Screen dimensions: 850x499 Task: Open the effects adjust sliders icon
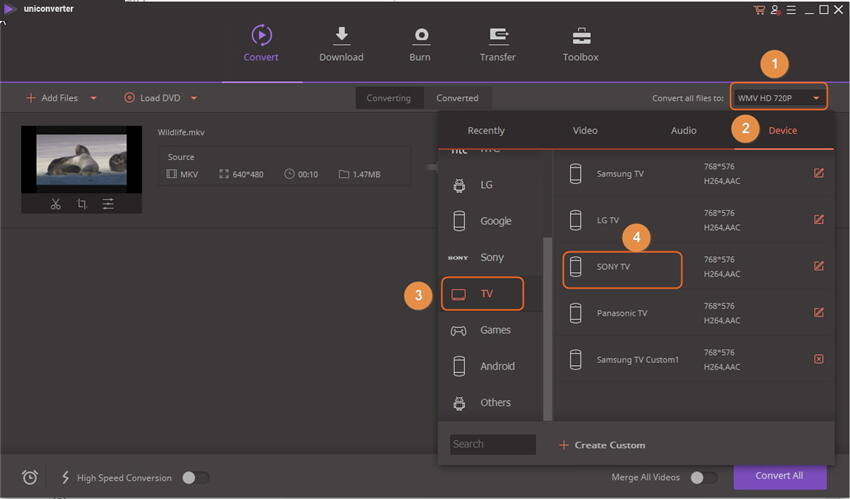[108, 204]
